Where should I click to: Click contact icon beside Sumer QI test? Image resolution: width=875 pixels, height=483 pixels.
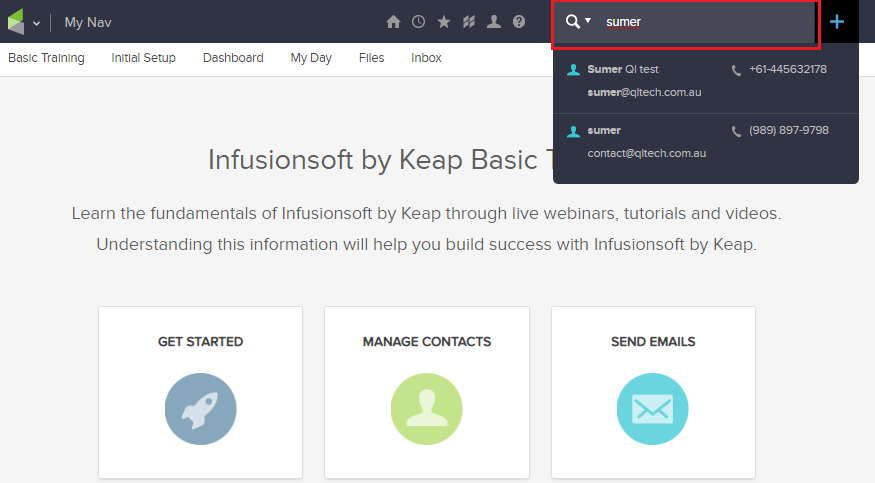point(573,70)
